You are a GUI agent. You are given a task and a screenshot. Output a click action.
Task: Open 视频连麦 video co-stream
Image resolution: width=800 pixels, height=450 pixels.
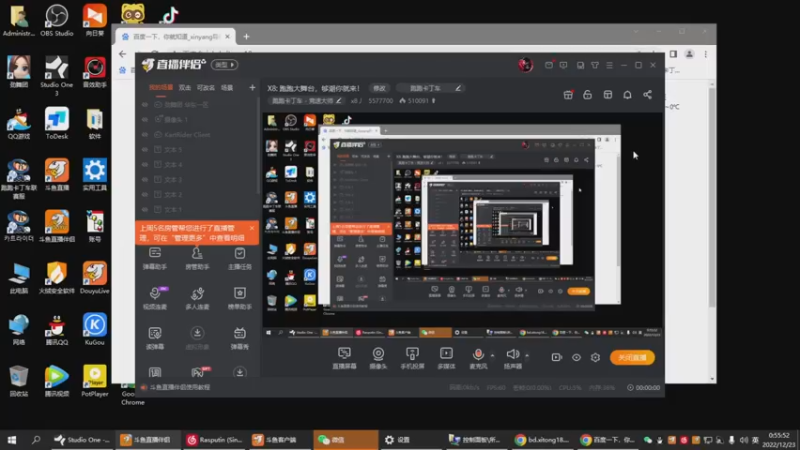[155, 298]
